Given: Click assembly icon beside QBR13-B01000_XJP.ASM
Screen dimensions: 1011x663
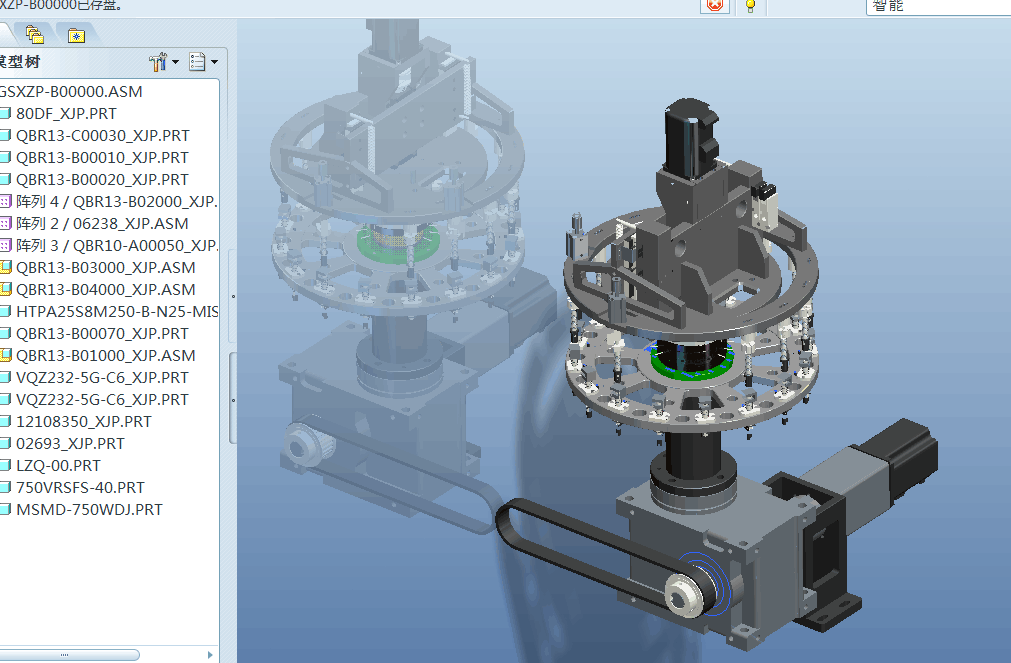Looking at the screenshot, I should [5, 355].
